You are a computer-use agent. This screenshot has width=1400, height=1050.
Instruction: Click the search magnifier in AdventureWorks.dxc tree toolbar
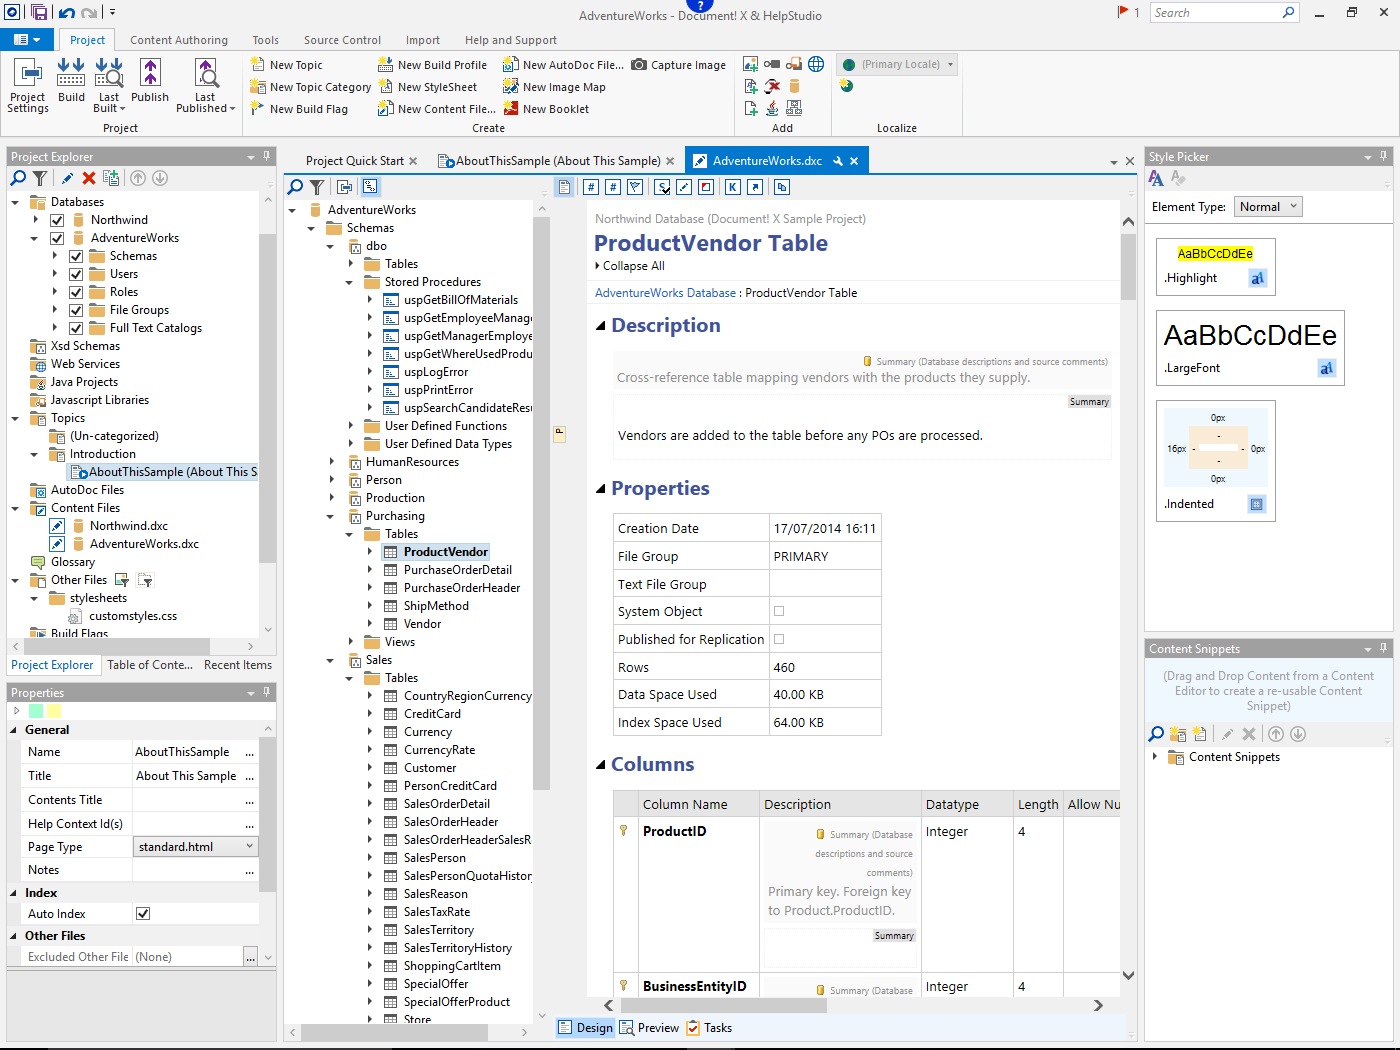tap(295, 187)
